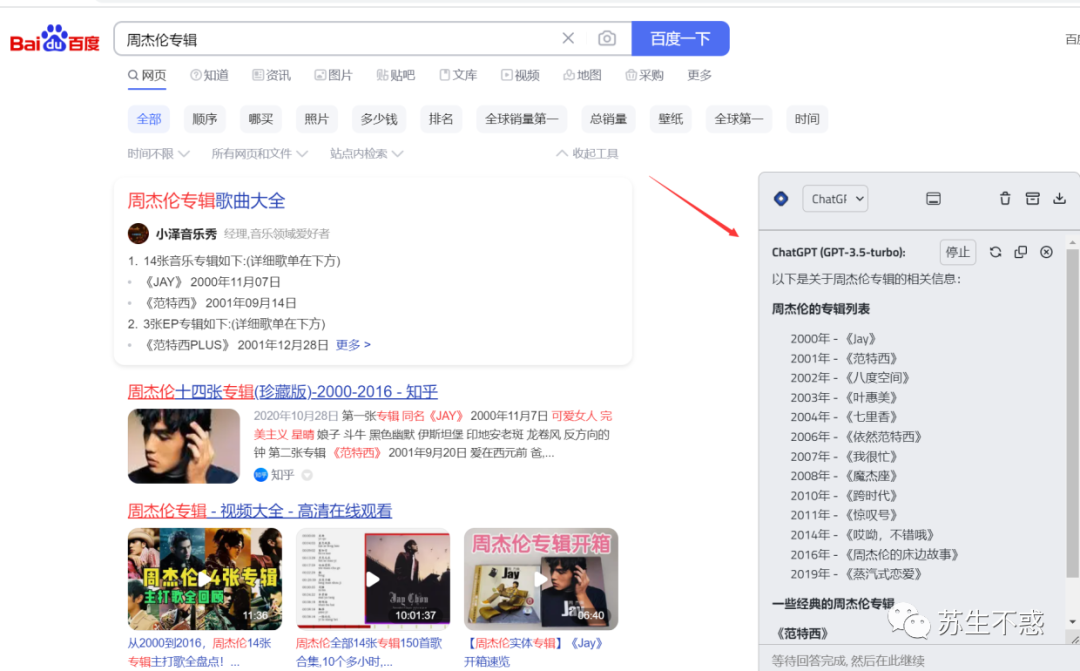
Task: Switch to the 知道 tab
Action: click(x=209, y=75)
